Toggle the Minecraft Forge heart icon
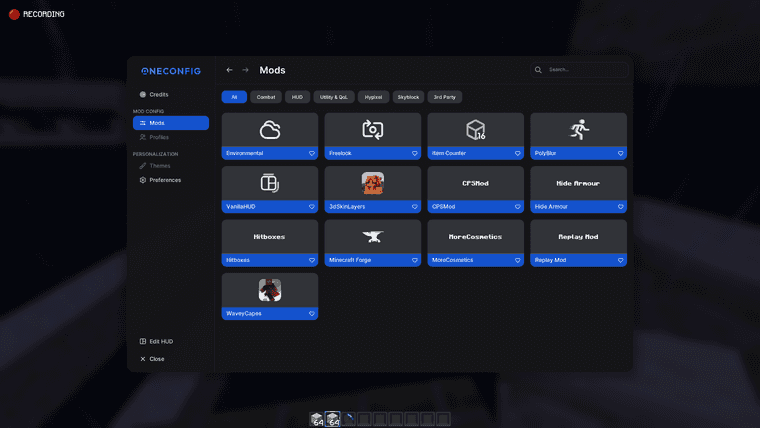This screenshot has width=760, height=428. [414, 260]
